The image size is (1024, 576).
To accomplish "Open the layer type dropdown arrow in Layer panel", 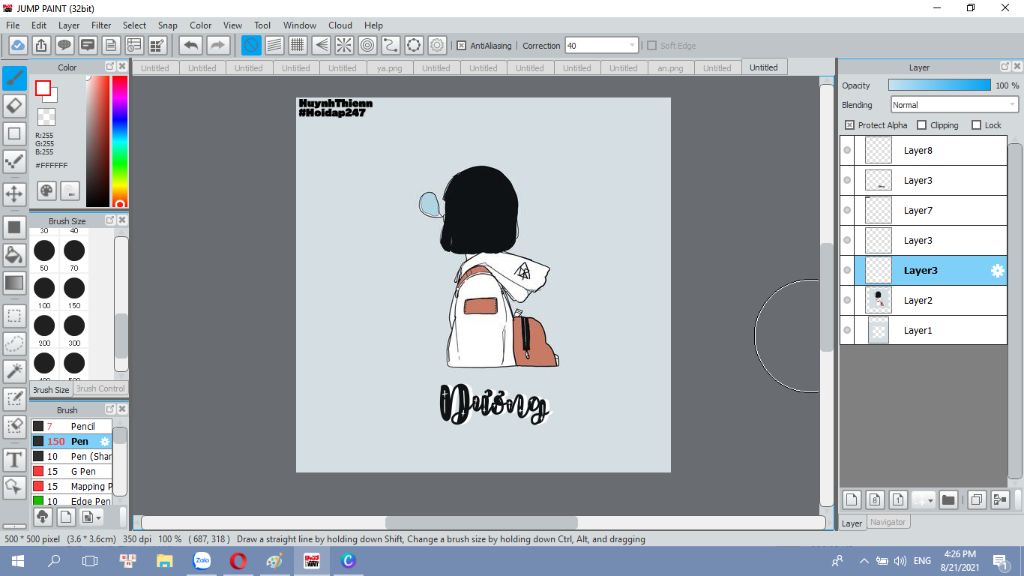I will (x=931, y=500).
